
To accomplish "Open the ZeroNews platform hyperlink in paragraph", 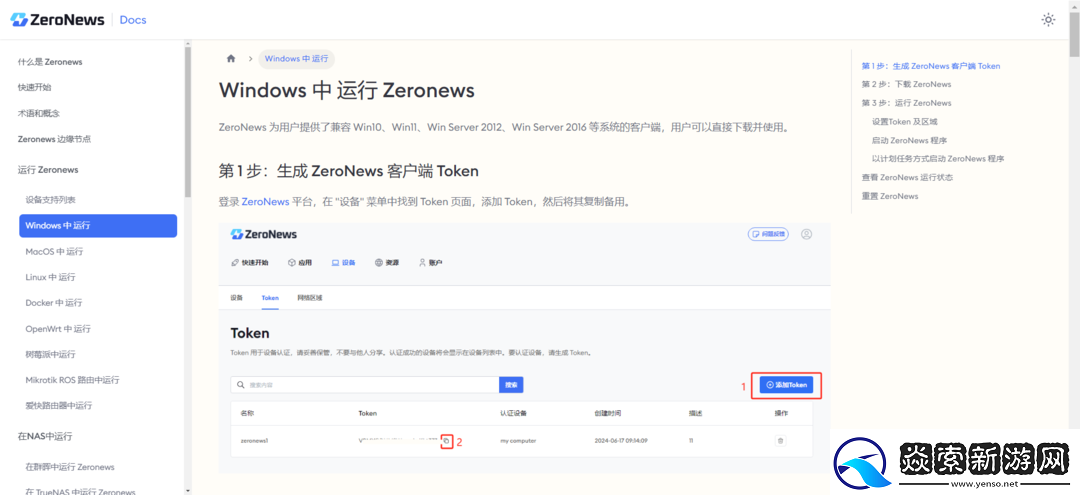I will (265, 201).
